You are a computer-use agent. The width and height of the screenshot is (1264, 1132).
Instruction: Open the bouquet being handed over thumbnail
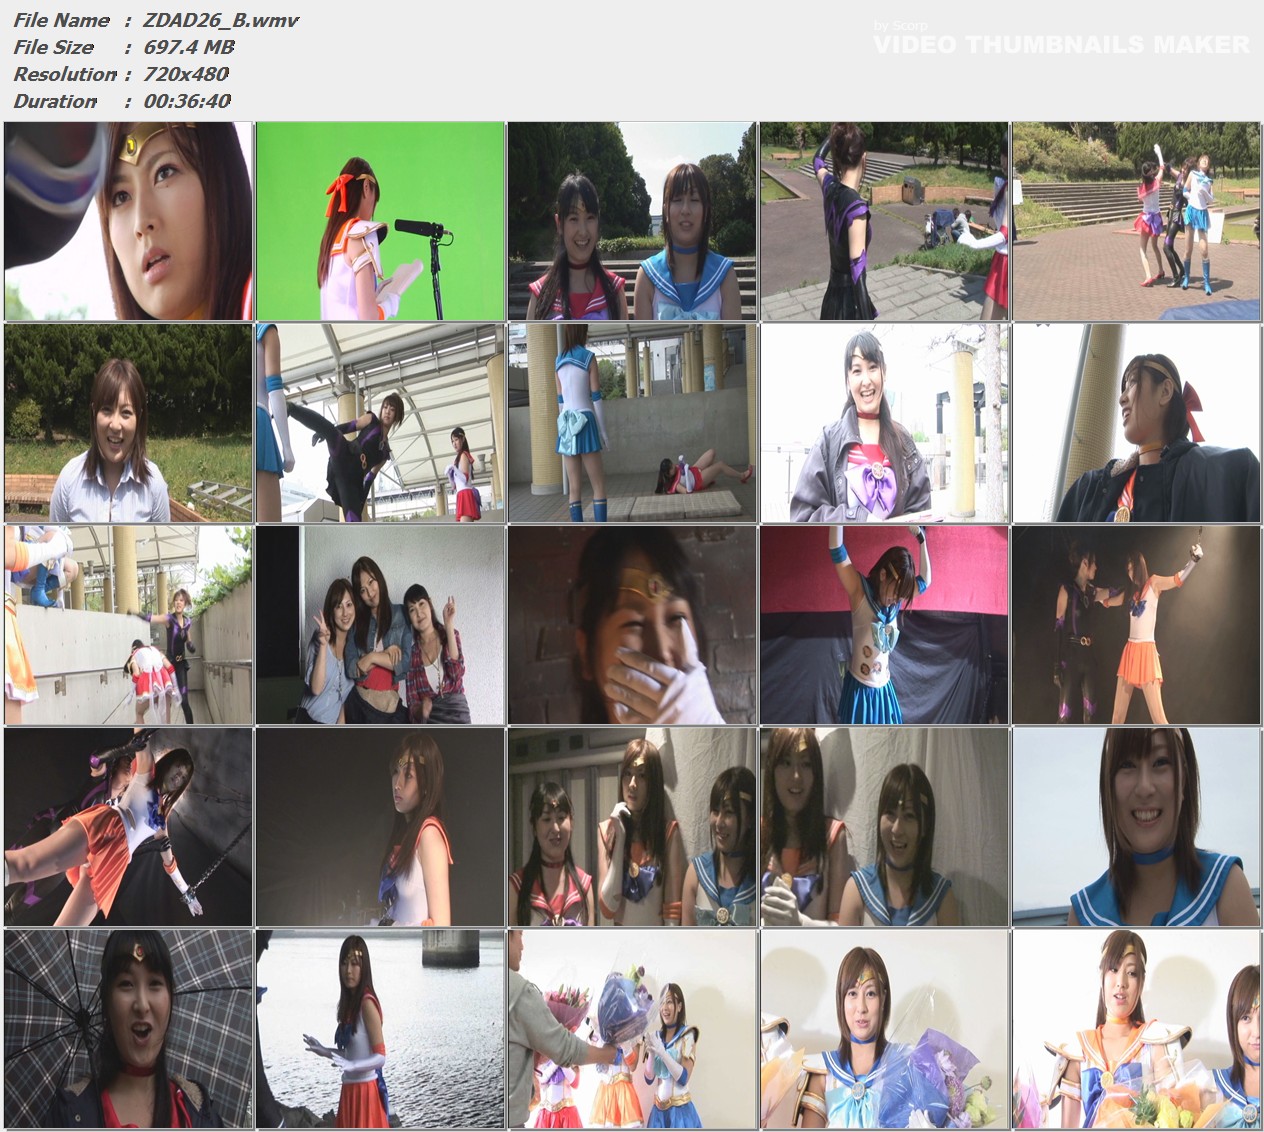pos(632,1029)
